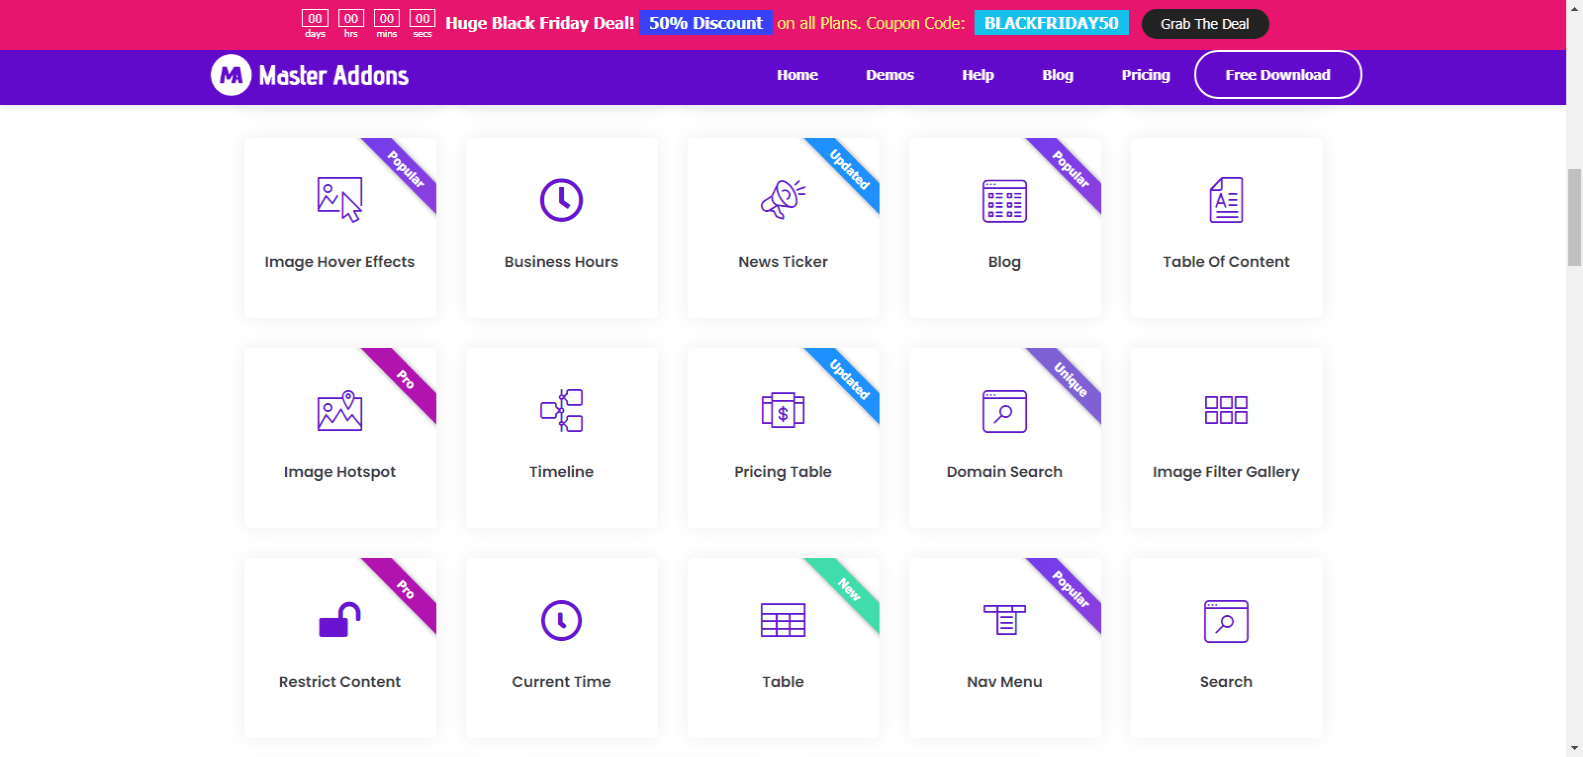This screenshot has width=1583, height=757.
Task: Click the Image Hotspot icon
Action: point(340,410)
